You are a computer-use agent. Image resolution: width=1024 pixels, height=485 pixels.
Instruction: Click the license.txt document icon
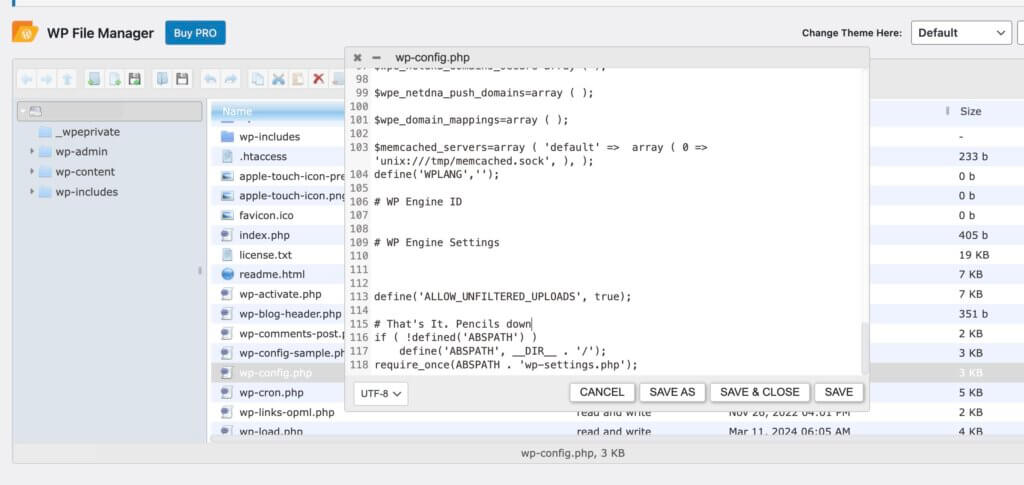click(x=227, y=255)
